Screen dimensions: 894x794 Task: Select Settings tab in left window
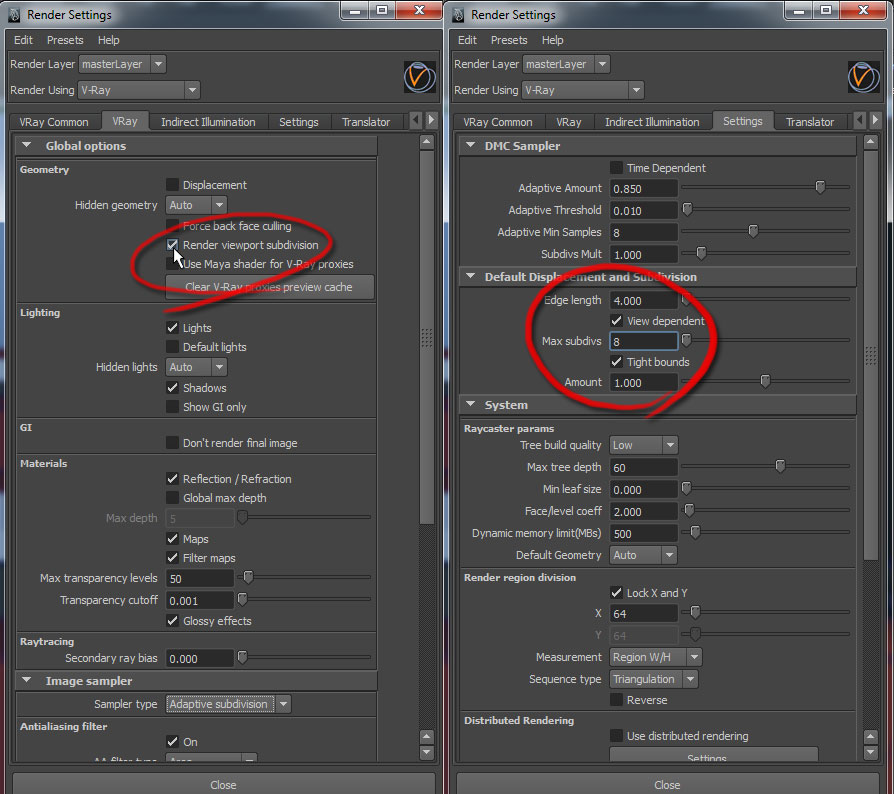pos(299,122)
